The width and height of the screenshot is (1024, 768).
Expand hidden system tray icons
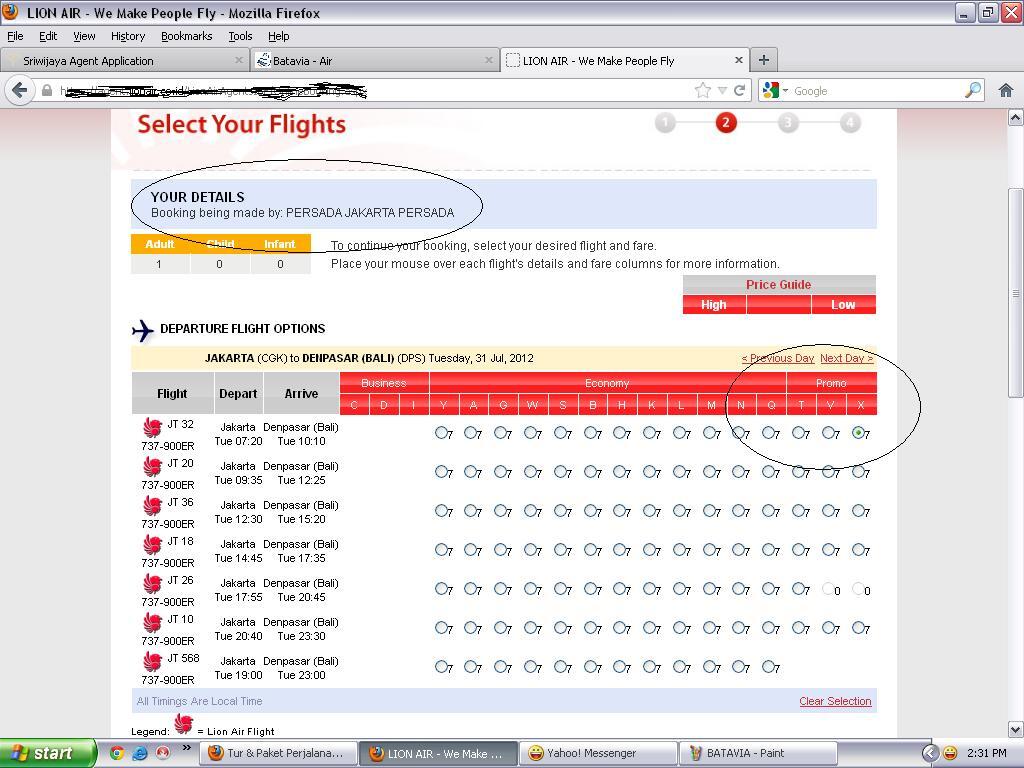929,753
